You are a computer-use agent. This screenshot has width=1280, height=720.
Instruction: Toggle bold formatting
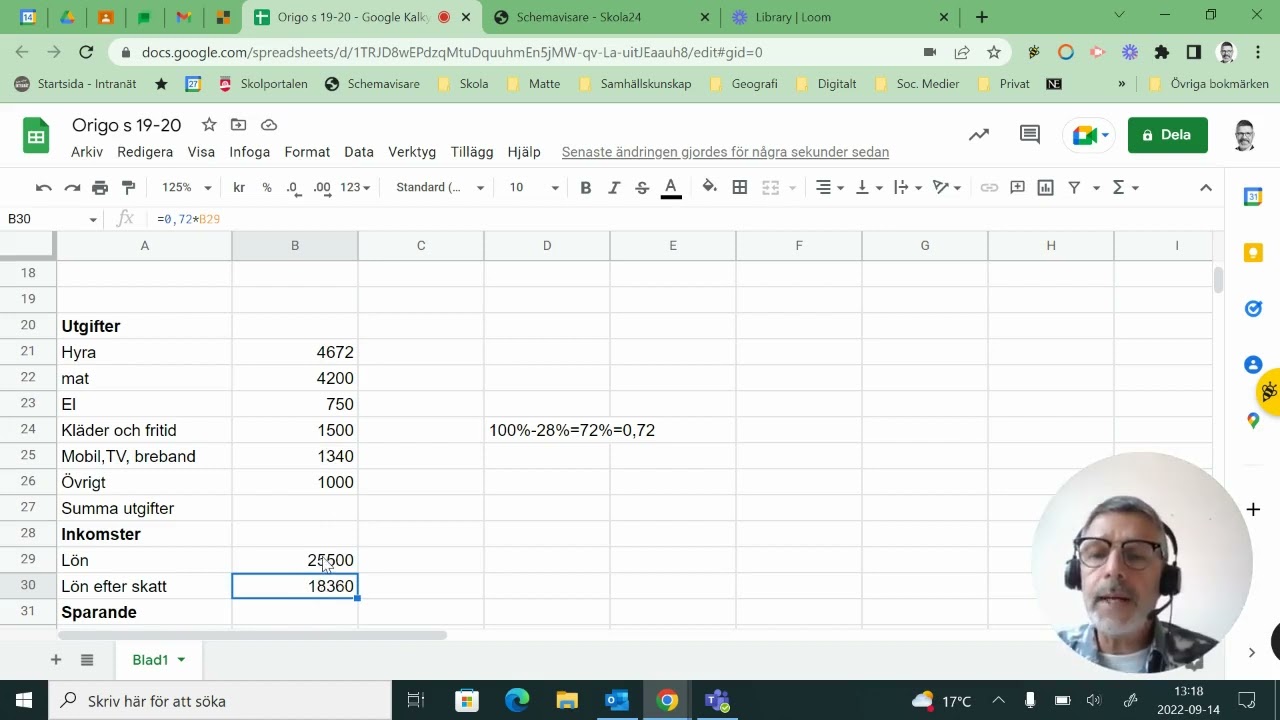tap(586, 187)
